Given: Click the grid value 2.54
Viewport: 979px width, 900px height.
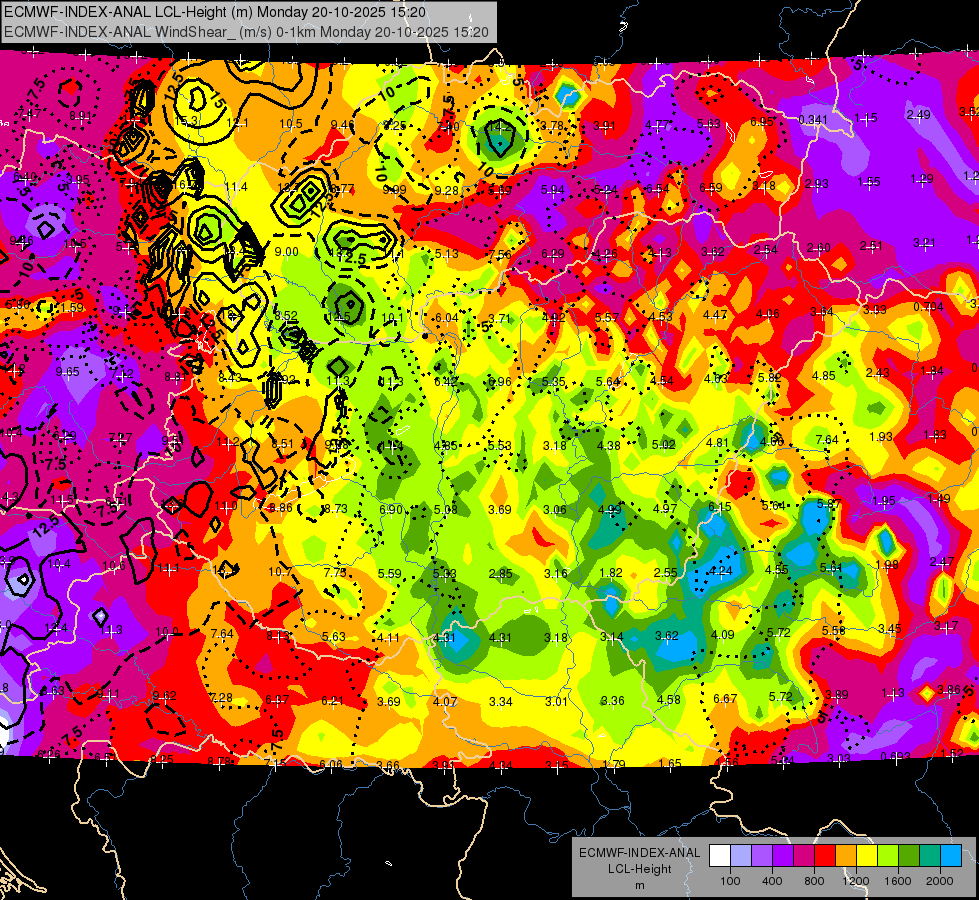Looking at the screenshot, I should tap(765, 250).
